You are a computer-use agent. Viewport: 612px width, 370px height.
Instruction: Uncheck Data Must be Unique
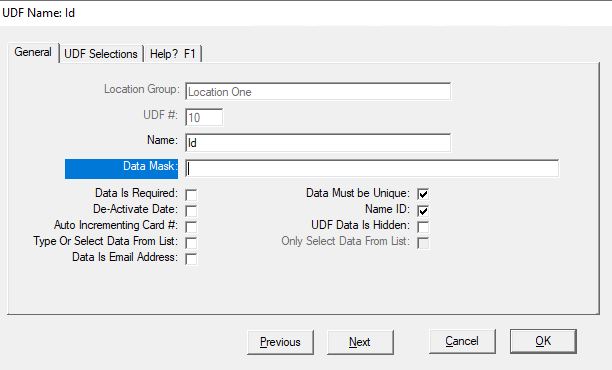(423, 194)
